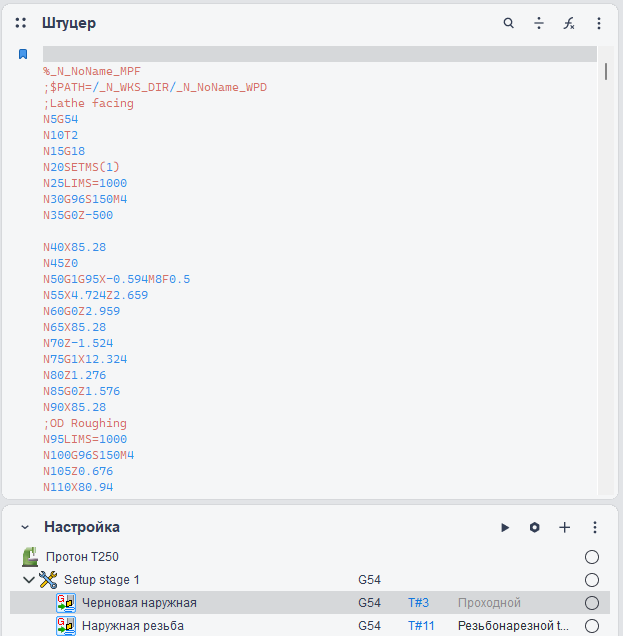The height and width of the screenshot is (636, 623).
Task: Open the settings gear in Настройка panel
Action: pos(535,527)
